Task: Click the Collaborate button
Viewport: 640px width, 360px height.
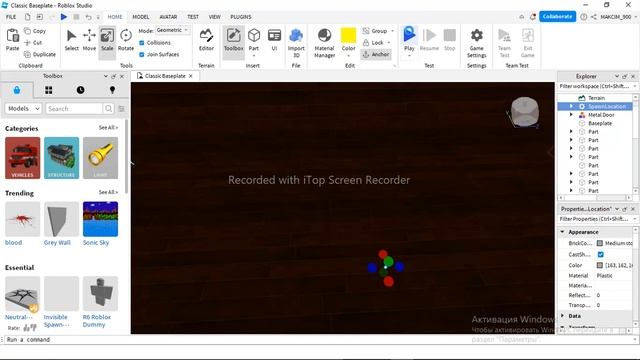Action: (558, 16)
